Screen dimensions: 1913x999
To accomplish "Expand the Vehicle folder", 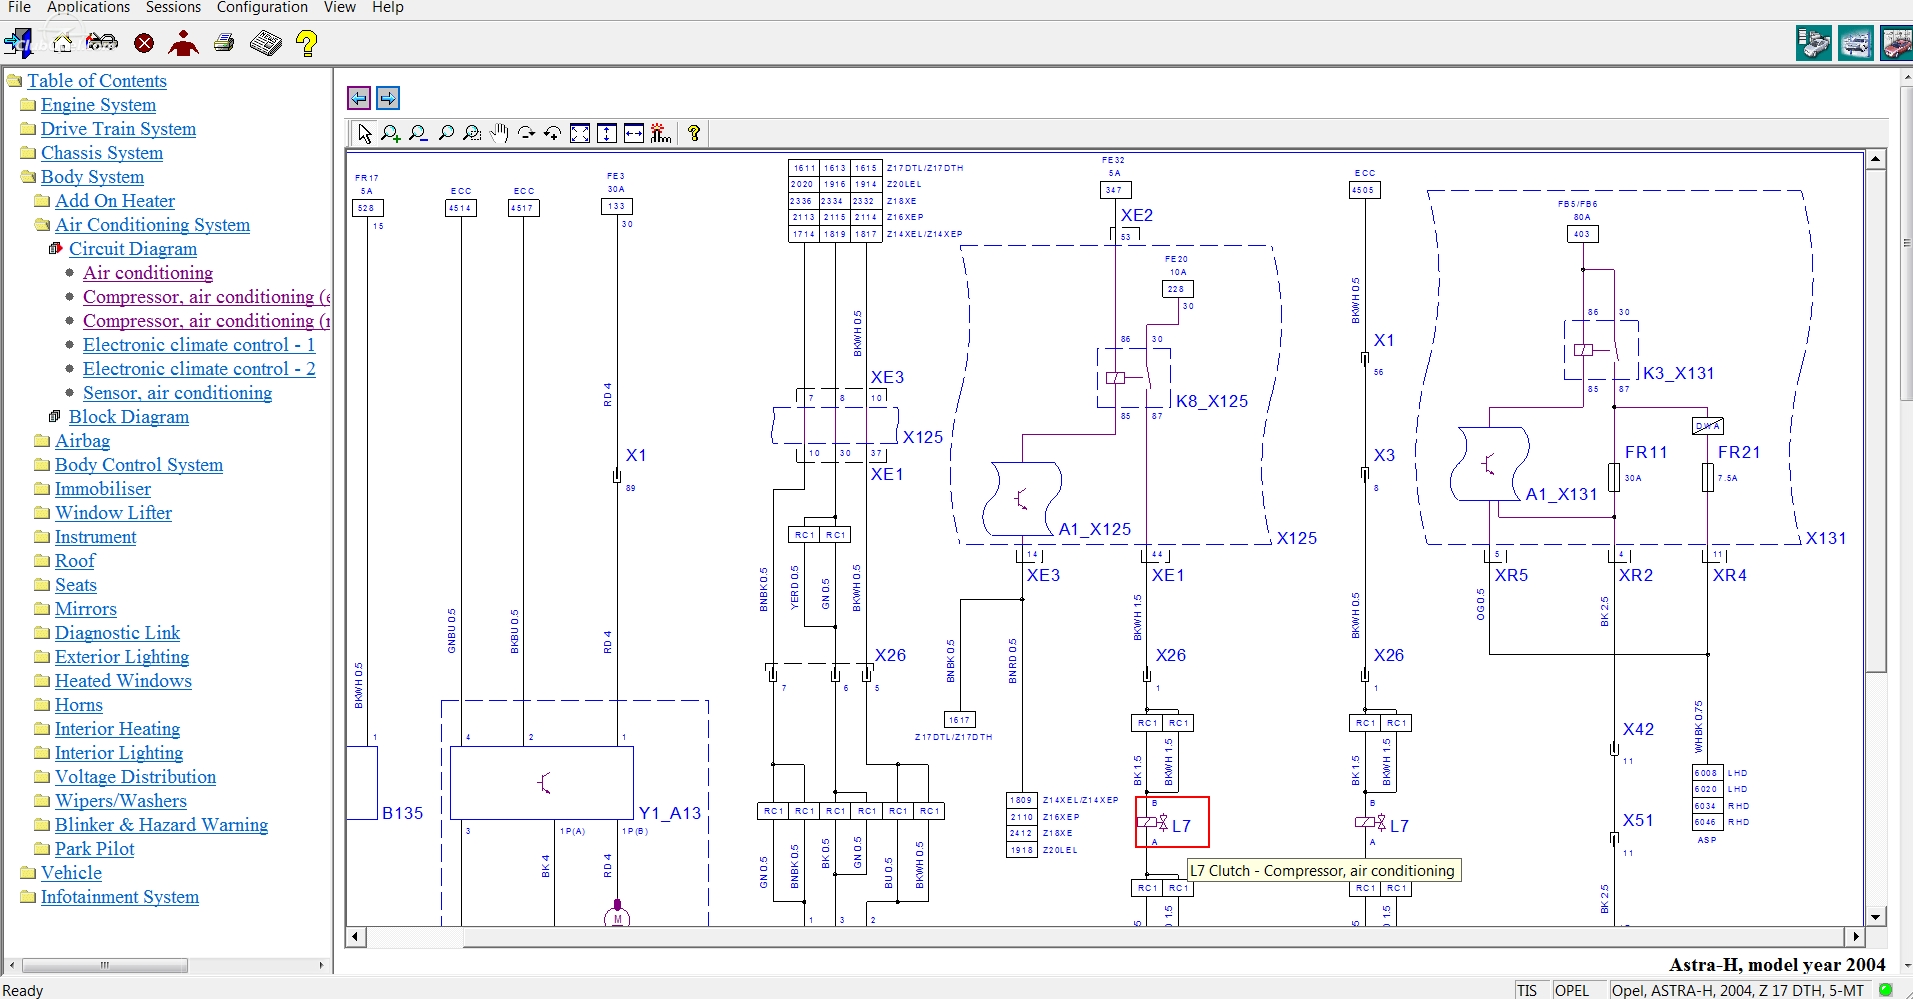I will click(x=28, y=873).
